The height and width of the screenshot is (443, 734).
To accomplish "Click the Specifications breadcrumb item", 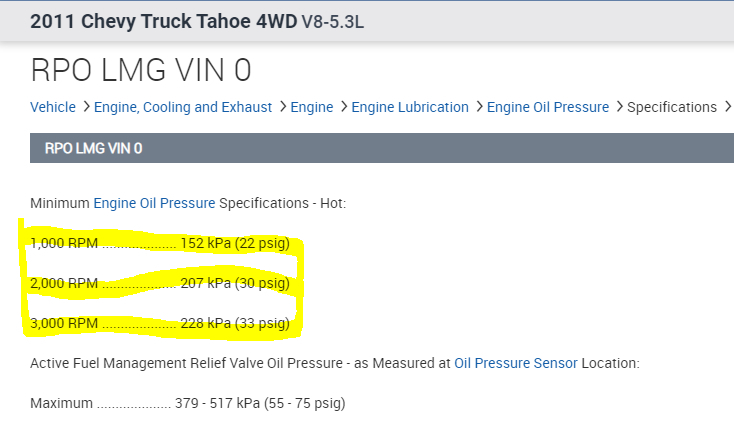I will (x=672, y=107).
